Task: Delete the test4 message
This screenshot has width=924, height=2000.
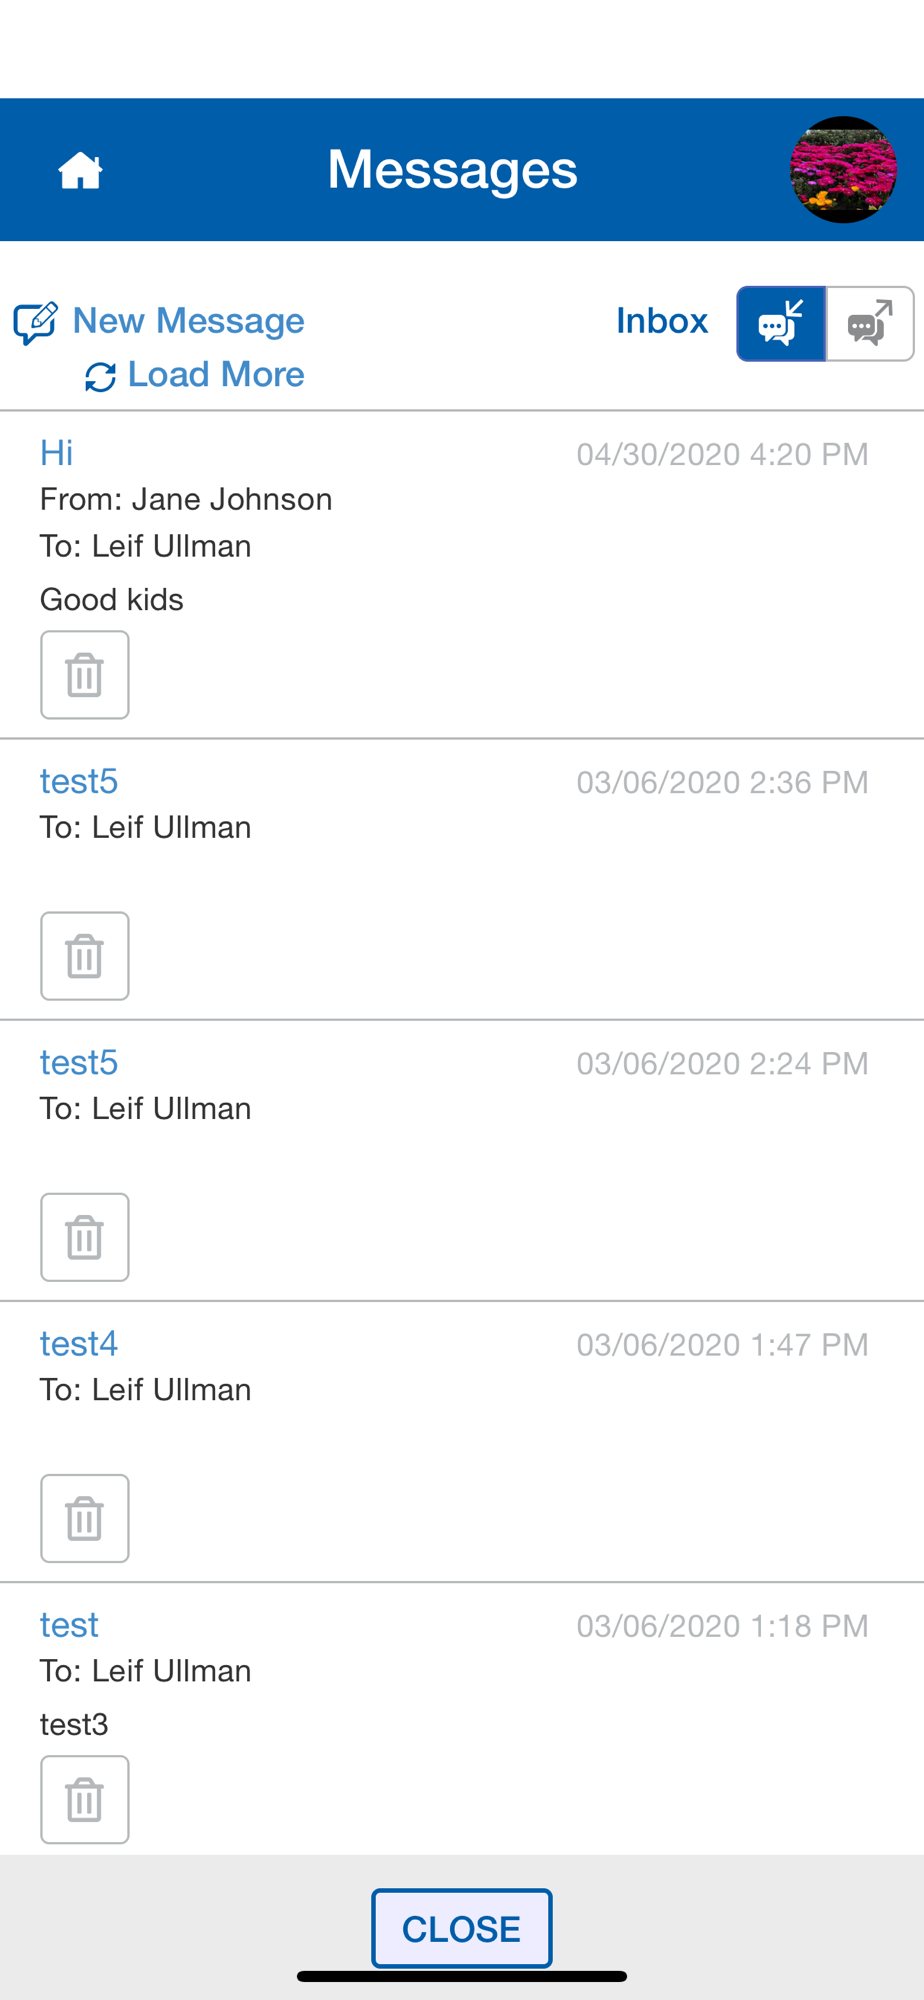Action: [85, 1518]
